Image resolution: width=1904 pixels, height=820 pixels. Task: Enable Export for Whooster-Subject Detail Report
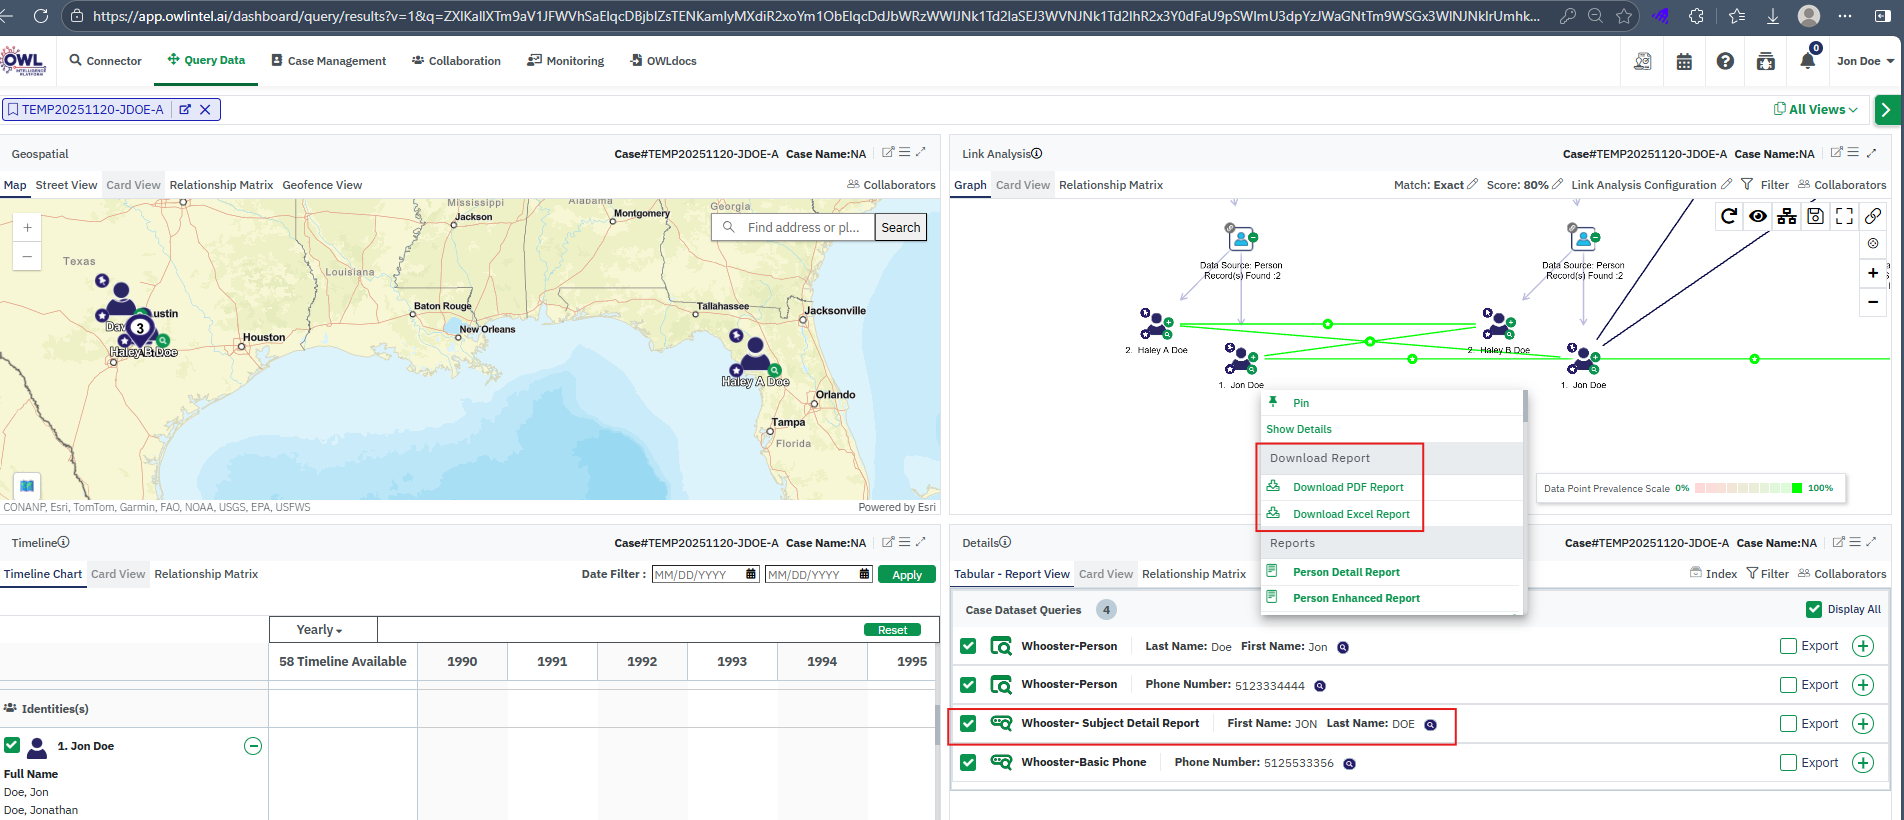pos(1788,724)
